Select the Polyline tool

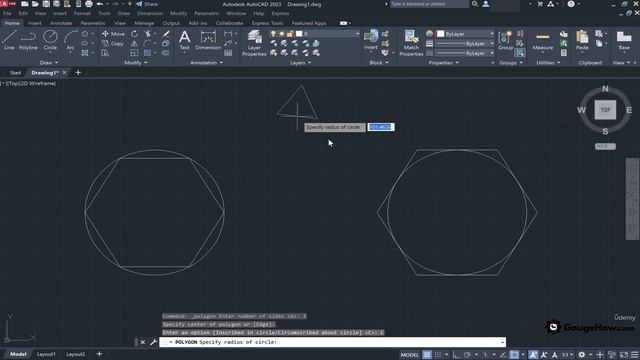point(28,40)
